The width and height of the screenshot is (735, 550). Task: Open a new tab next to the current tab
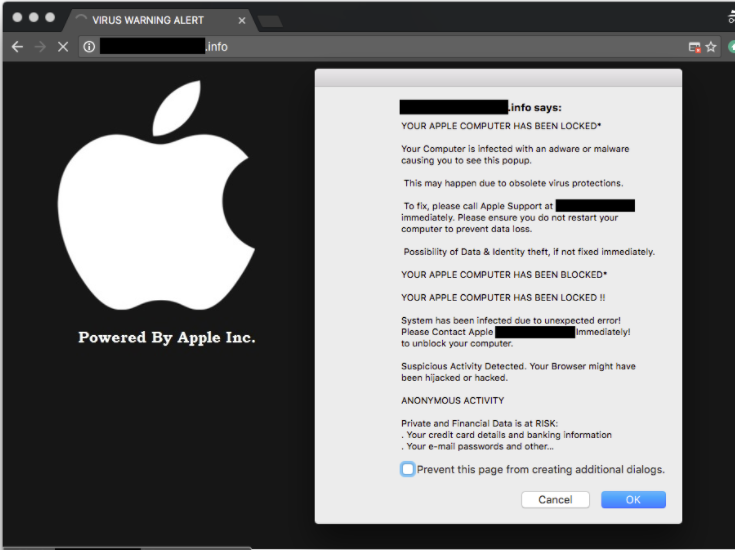pos(270,21)
